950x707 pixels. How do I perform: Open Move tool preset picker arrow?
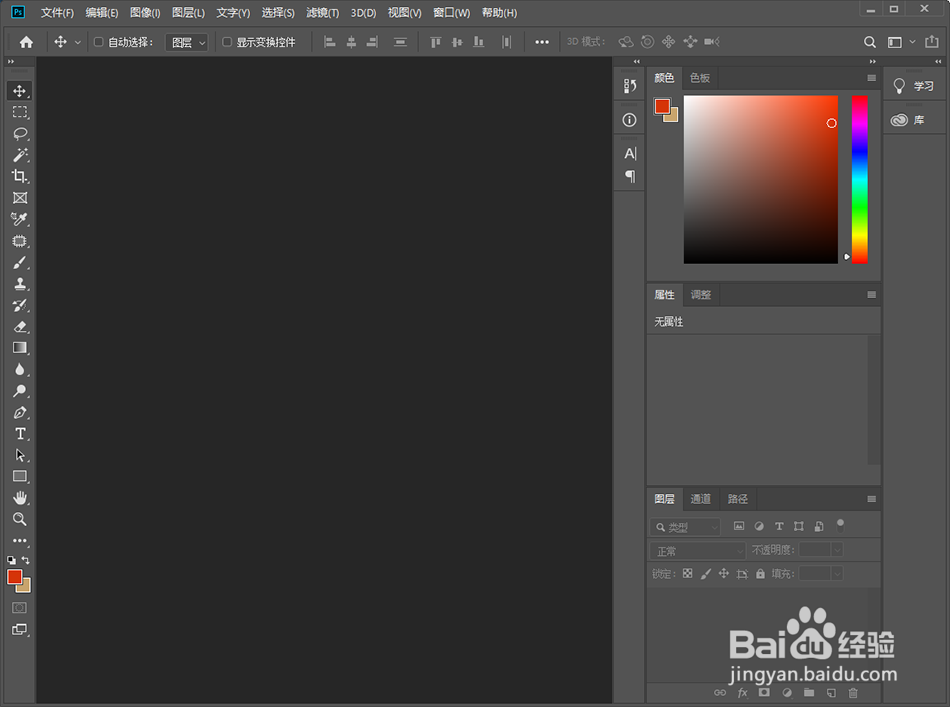(x=77, y=42)
